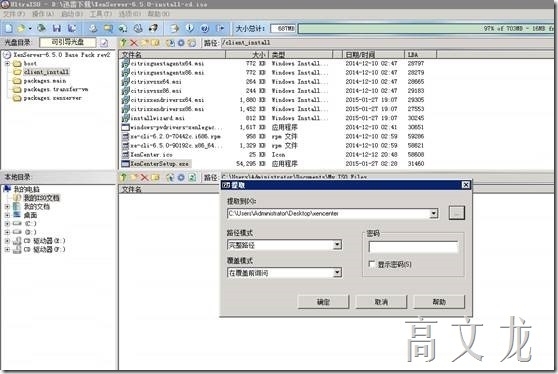This screenshot has width=558, height=374.
Task: Click the blue gear icon in ISO pane toolbar
Action: coord(181,43)
